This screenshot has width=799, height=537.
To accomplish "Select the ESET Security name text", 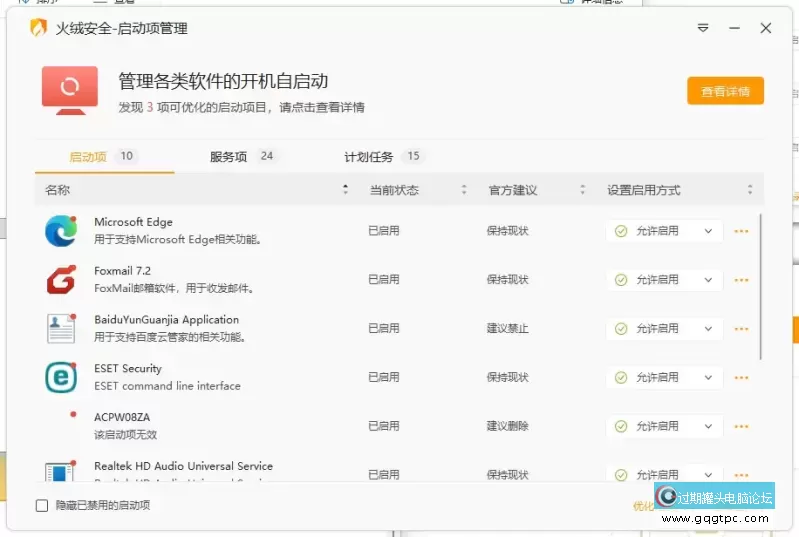I will pyautogui.click(x=128, y=368).
